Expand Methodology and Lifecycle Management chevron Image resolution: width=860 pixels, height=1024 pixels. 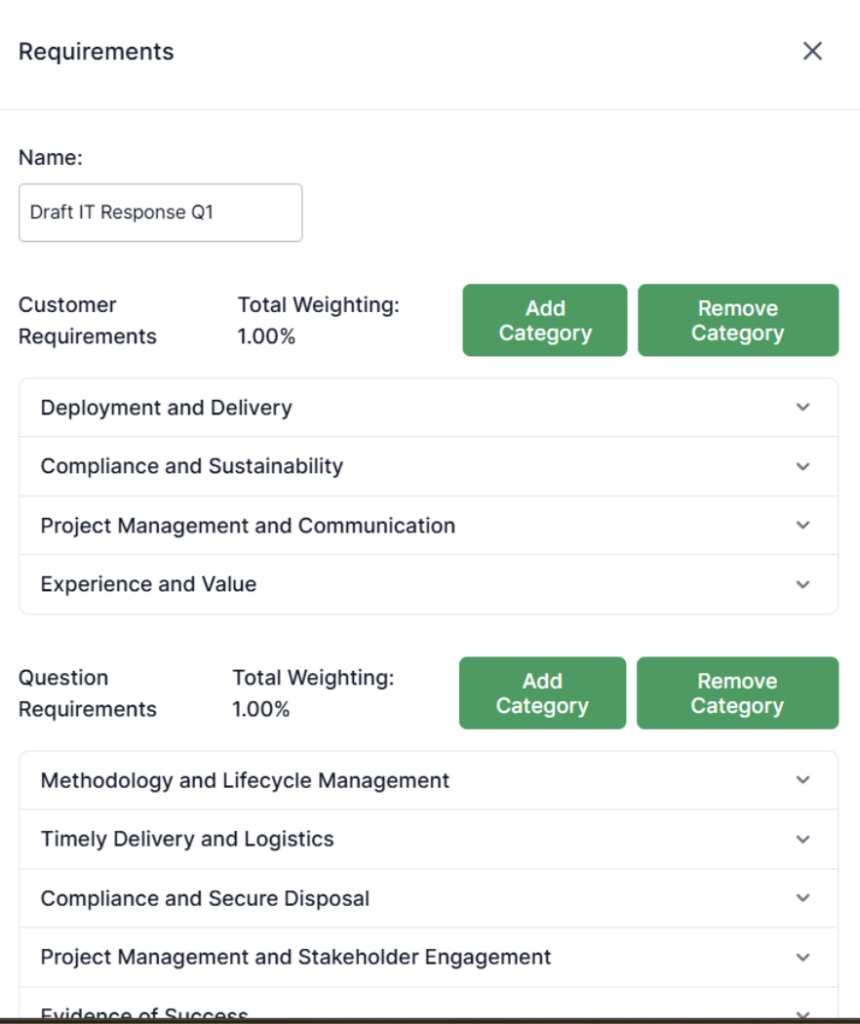tap(803, 780)
